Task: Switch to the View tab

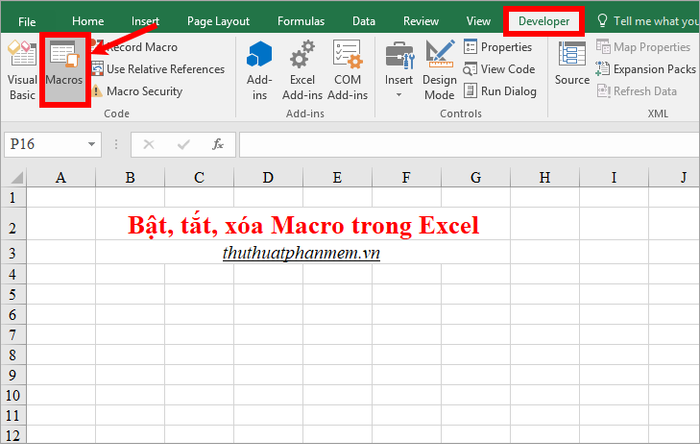Action: [x=479, y=21]
